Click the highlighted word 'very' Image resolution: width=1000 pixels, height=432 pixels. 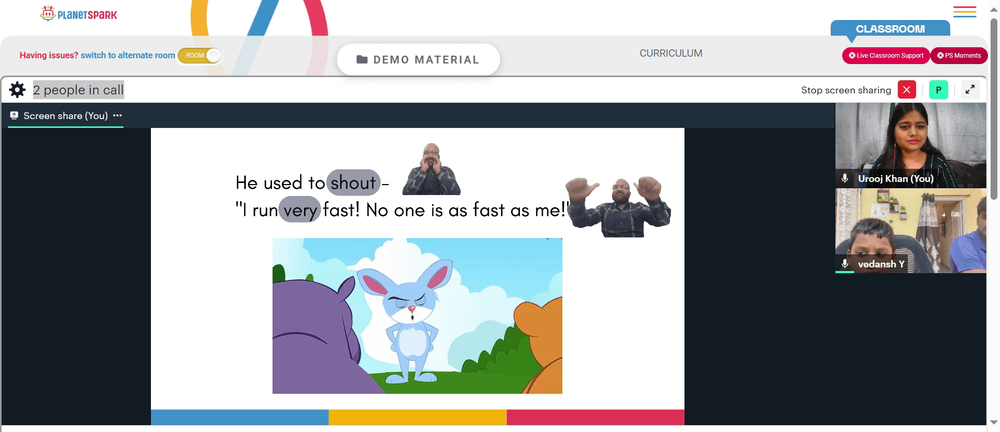pos(300,209)
